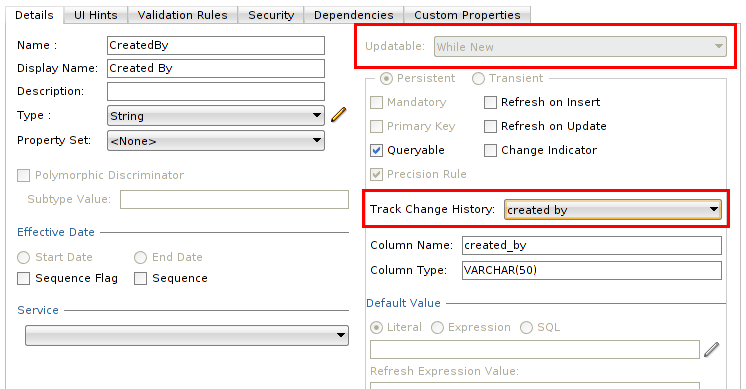Open the Validation Rules tab
The image size is (746, 389).
click(x=183, y=15)
